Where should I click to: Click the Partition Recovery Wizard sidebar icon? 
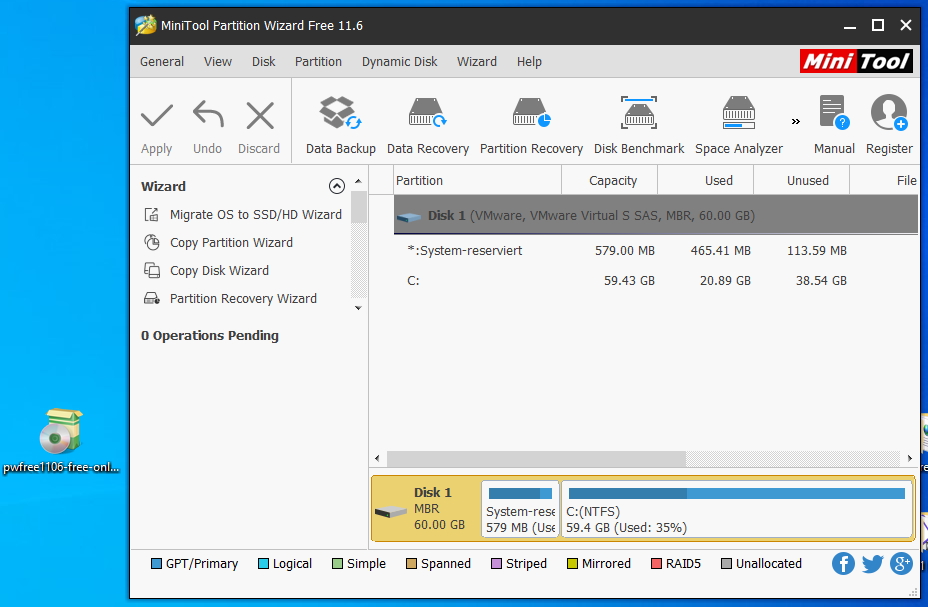[x=152, y=298]
